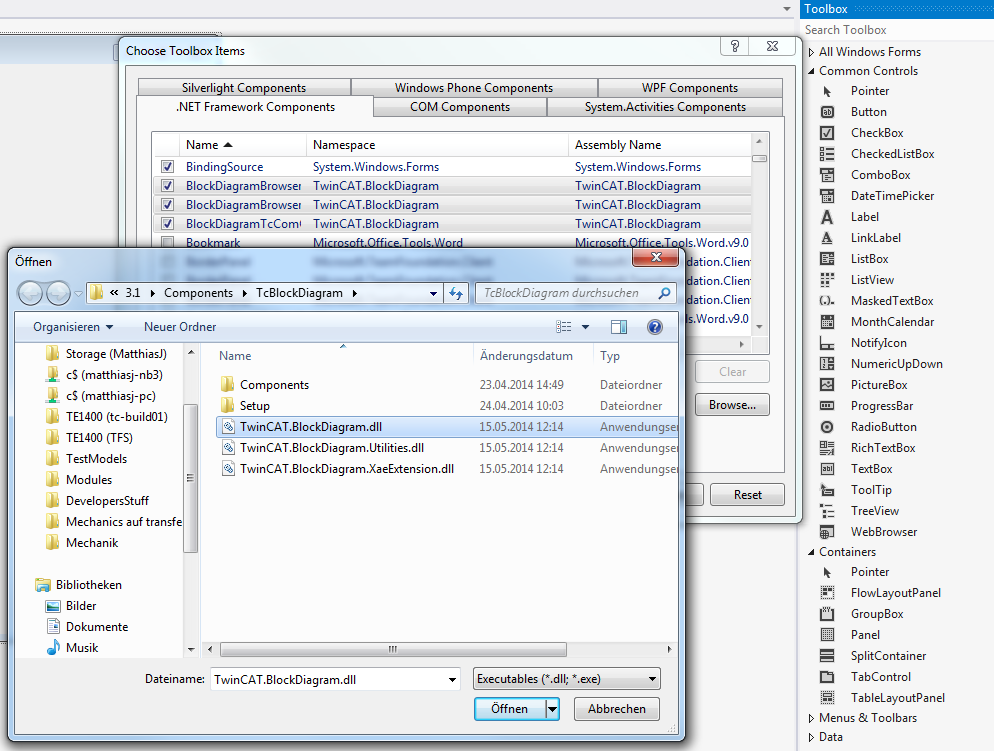This screenshot has width=994, height=751.
Task: Select TwinCAT.BlockDiagram.XaeExtension.dll file
Action: tap(347, 469)
